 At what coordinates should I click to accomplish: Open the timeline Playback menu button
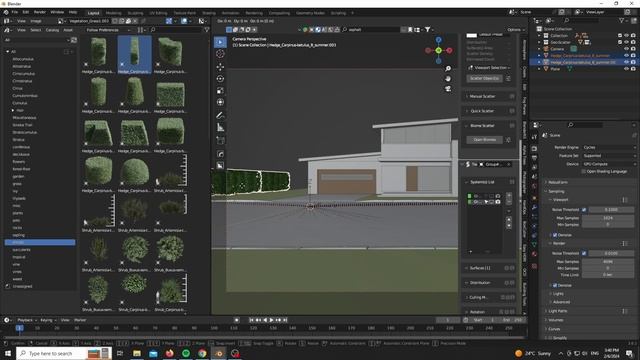point(27,320)
